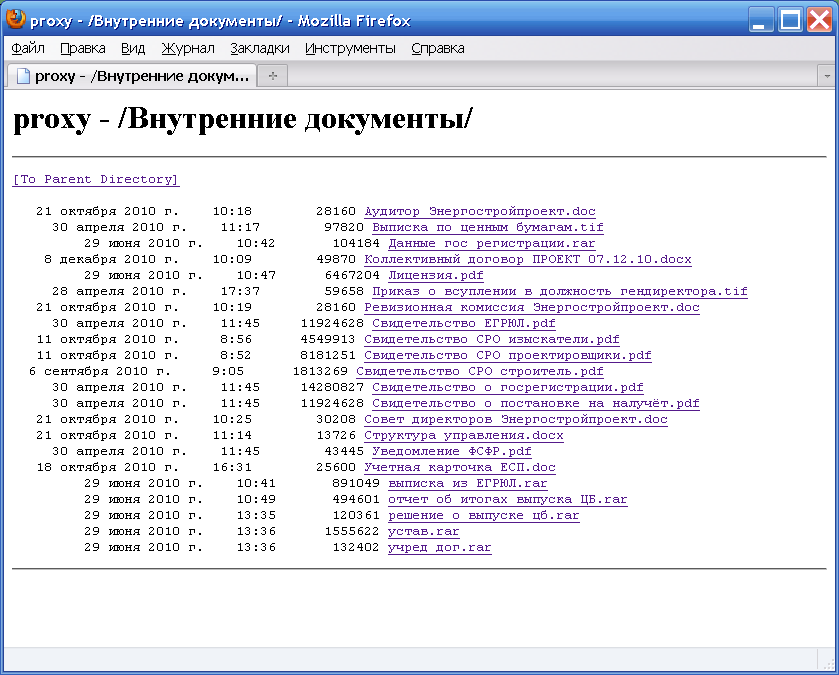Download Данные гос регистрации.rar
Screen dimensions: 839x675
(492, 243)
